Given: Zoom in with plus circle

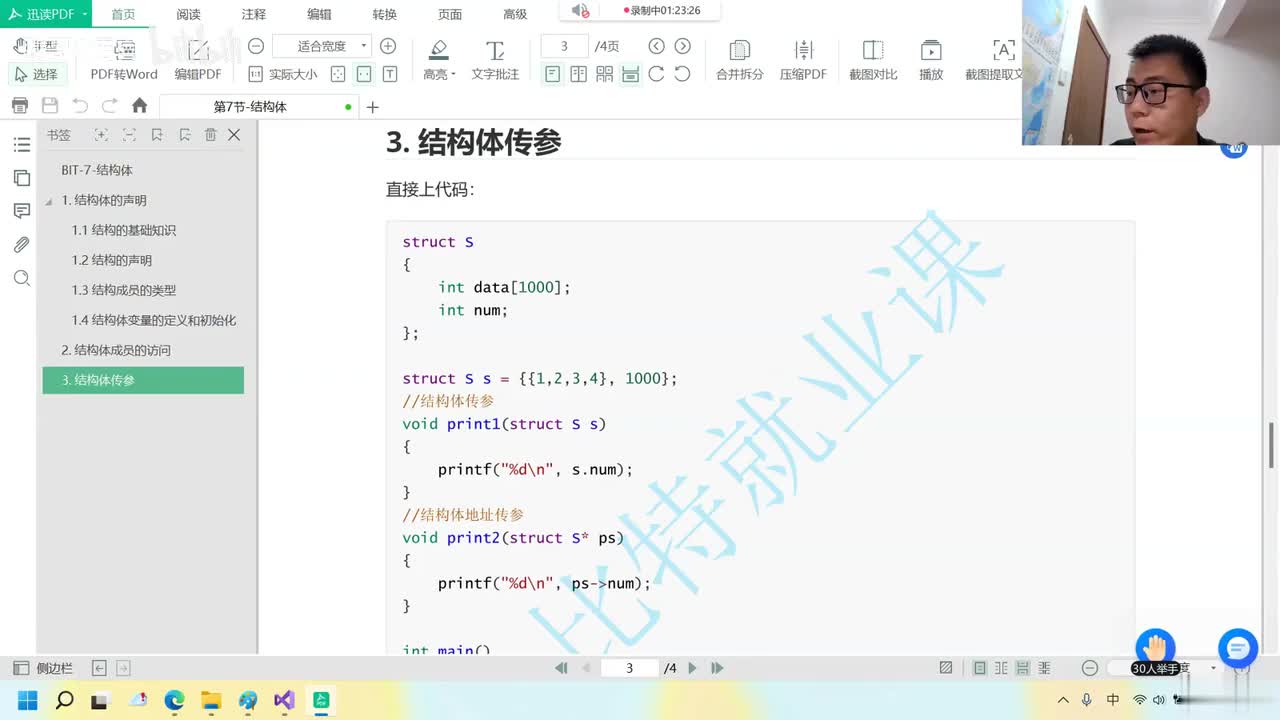Looking at the screenshot, I should click(388, 46).
